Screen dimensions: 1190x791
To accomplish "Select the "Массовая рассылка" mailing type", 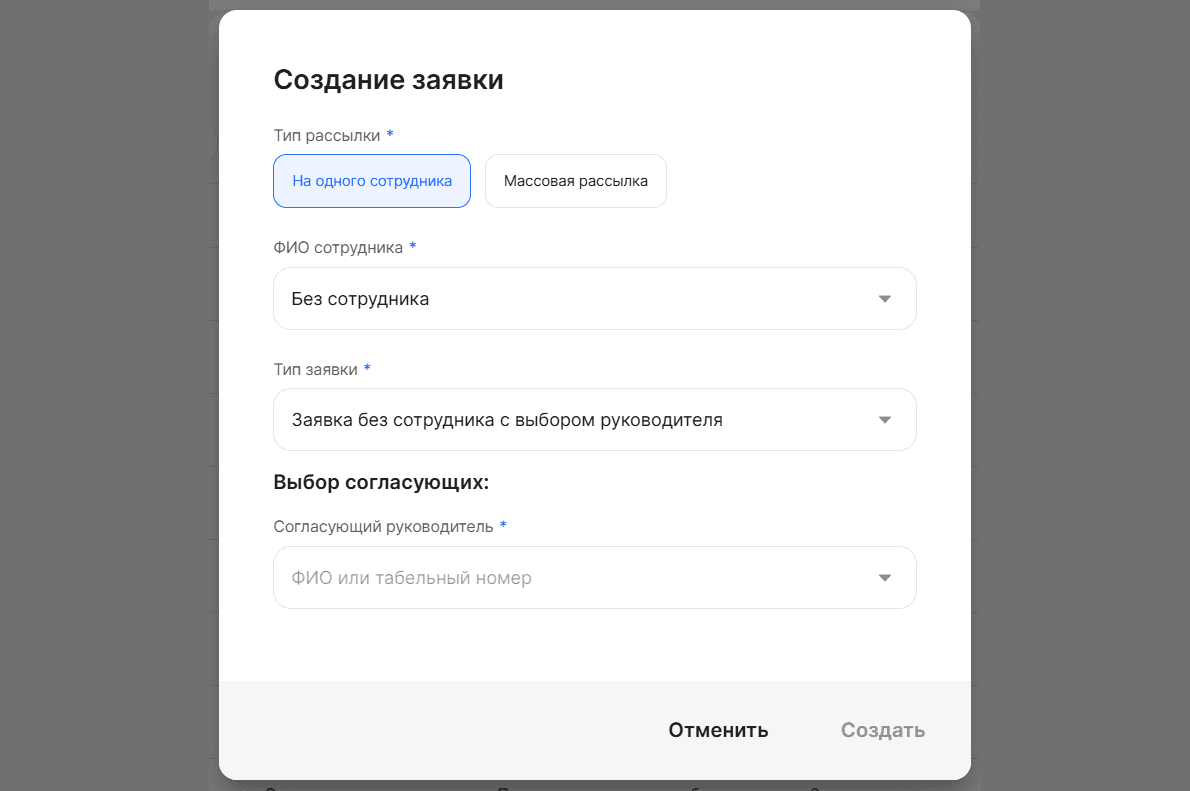I will point(575,181).
